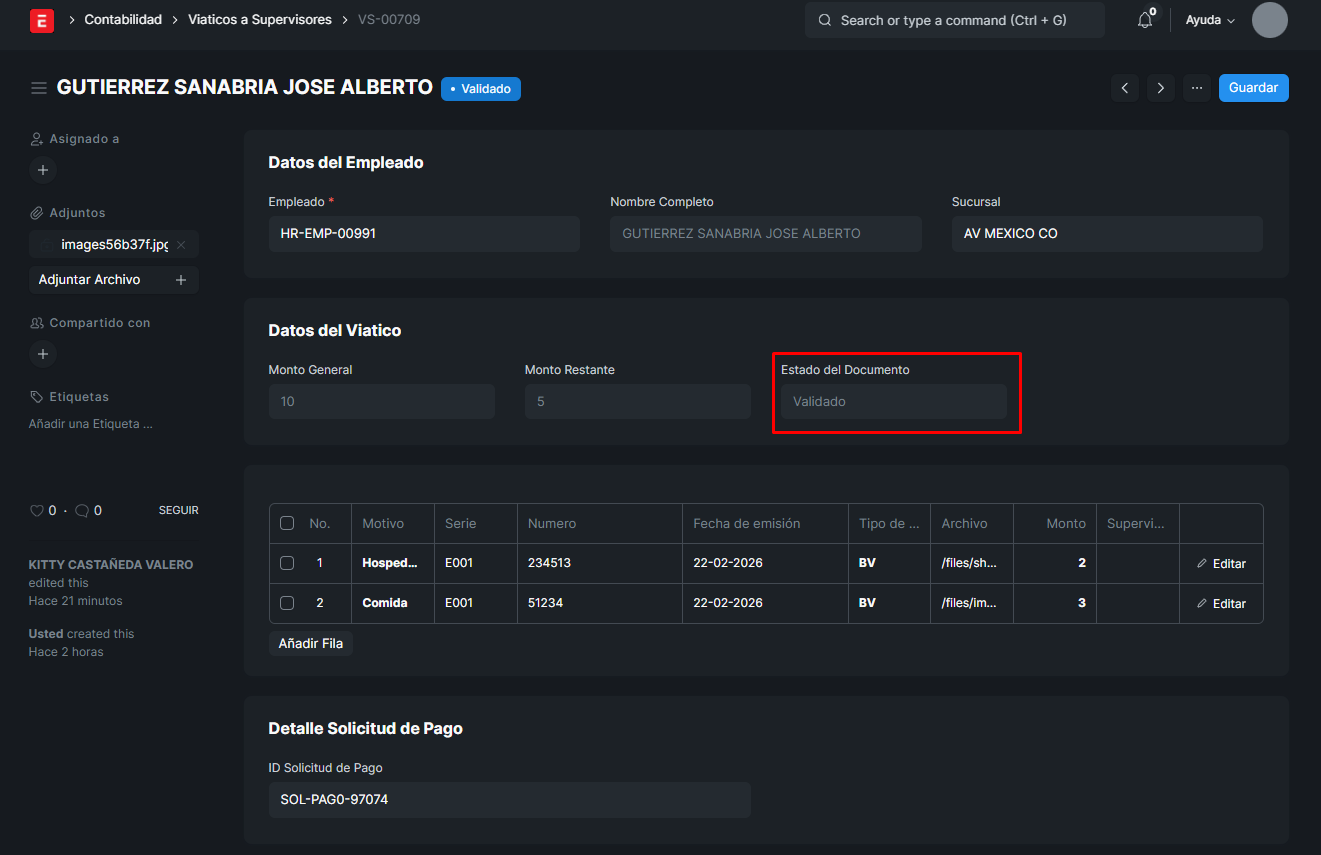This screenshot has width=1321, height=855.
Task: Navigate to Viaticos a Supervisores breadcrumb
Action: point(260,20)
